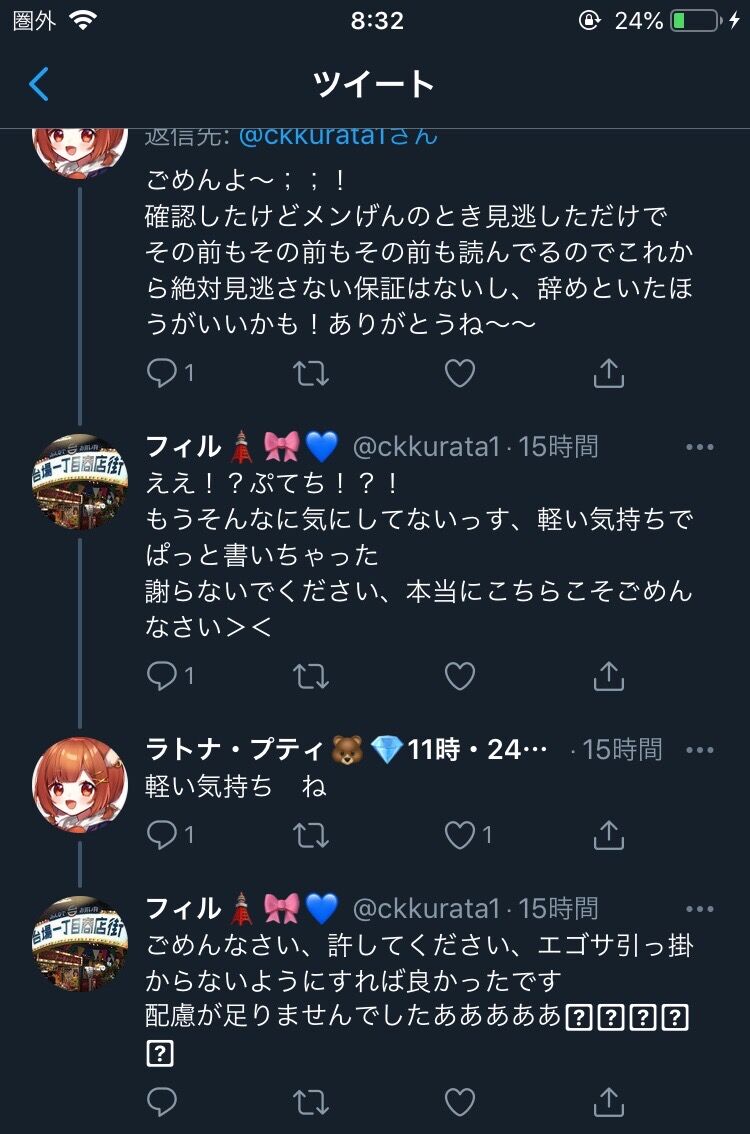
Task: Share the last tweet by フィル
Action: 608,1102
